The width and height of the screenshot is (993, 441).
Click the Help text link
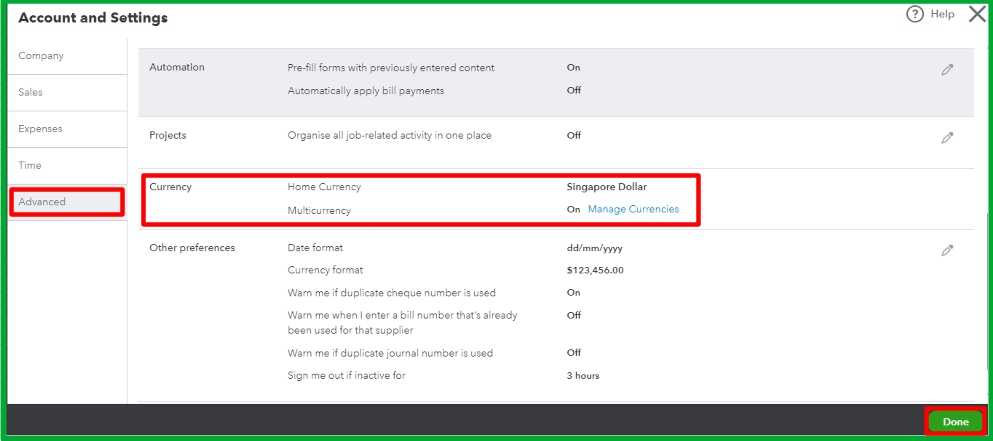[942, 15]
